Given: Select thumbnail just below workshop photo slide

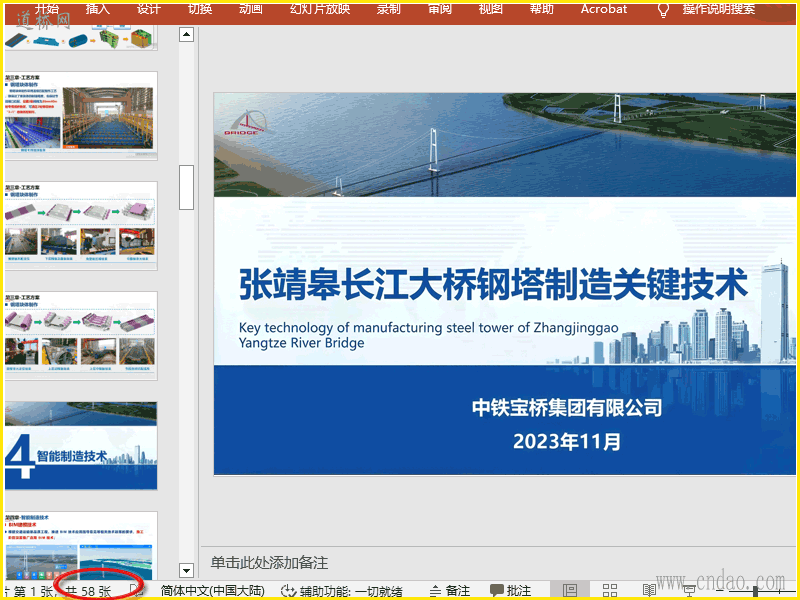Looking at the screenshot, I should point(81,226).
